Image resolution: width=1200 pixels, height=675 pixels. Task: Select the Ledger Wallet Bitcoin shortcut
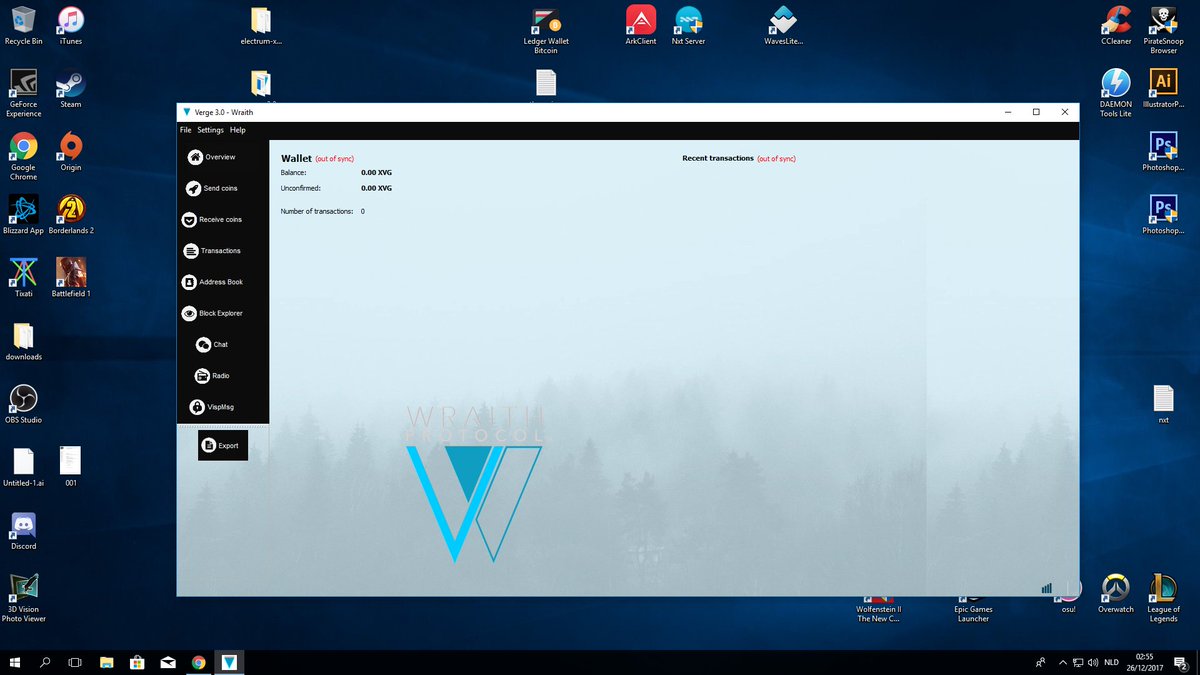pyautogui.click(x=545, y=30)
